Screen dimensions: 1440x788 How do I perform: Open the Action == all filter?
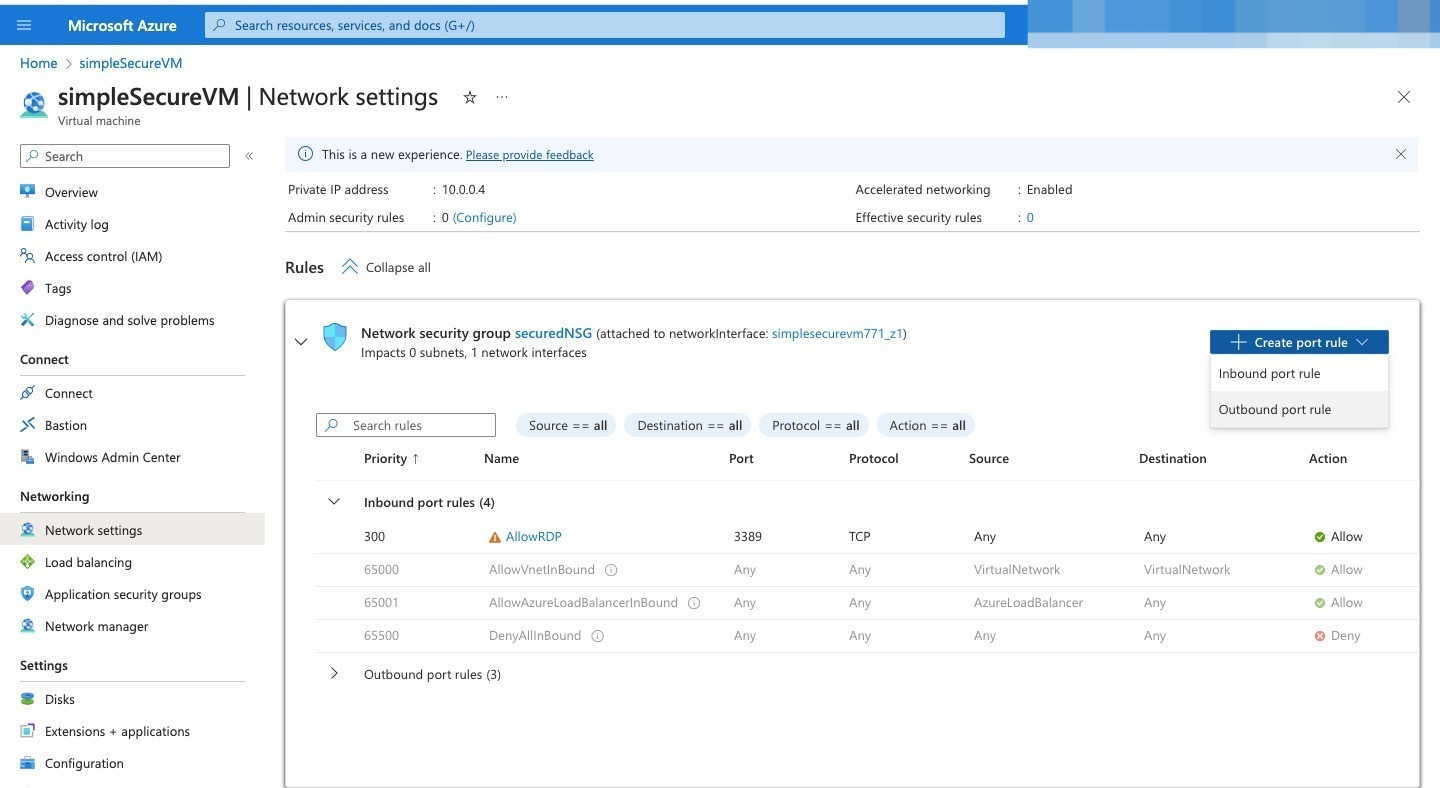click(927, 425)
